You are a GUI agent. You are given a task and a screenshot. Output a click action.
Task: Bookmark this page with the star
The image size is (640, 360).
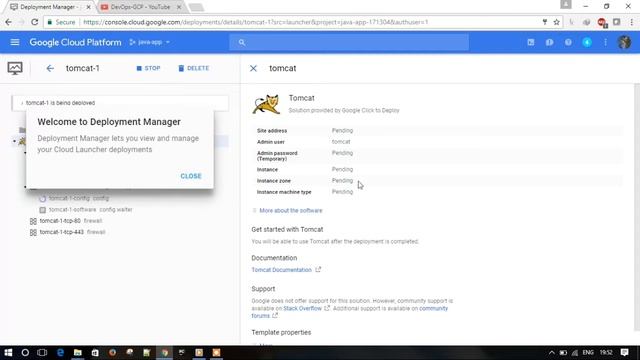point(556,22)
